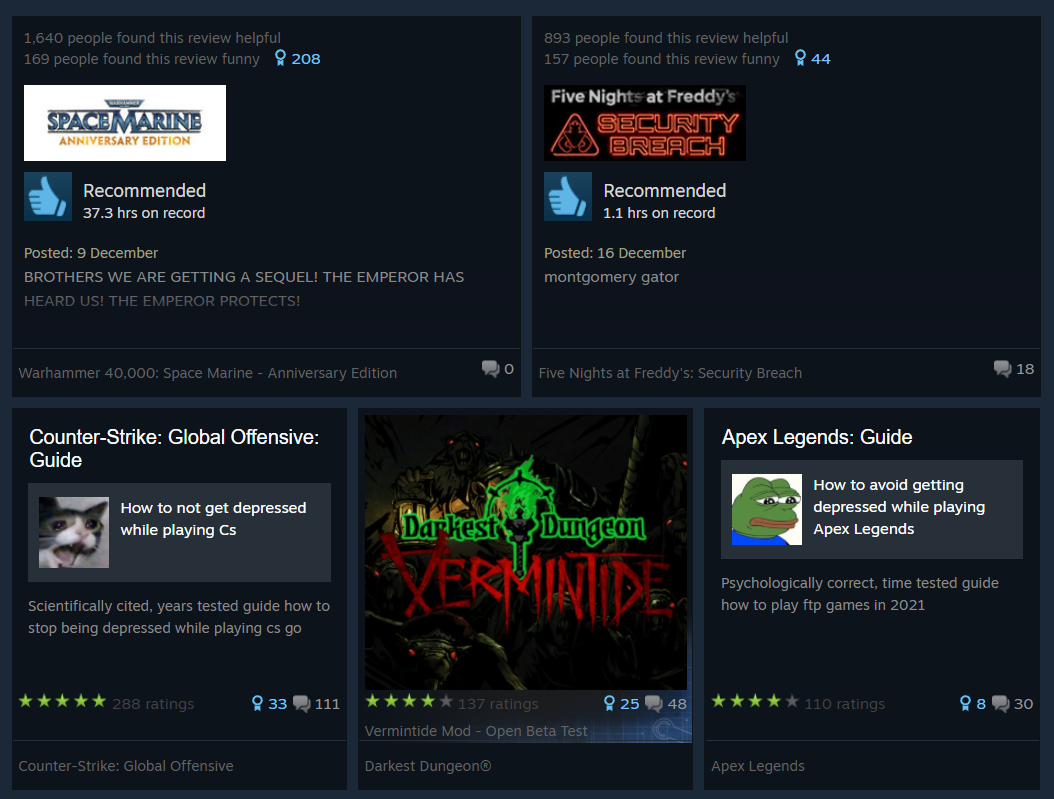Click award icon on CS:GO guide
The height and width of the screenshot is (799, 1054).
[257, 704]
